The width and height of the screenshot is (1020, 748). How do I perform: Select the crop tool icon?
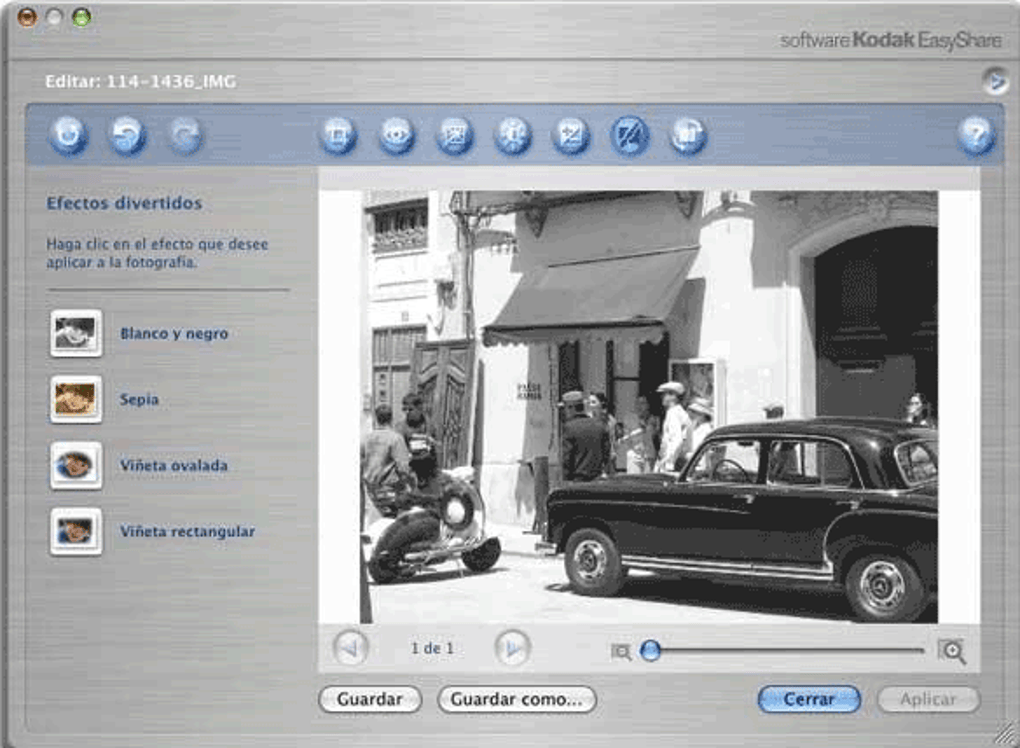[338, 135]
